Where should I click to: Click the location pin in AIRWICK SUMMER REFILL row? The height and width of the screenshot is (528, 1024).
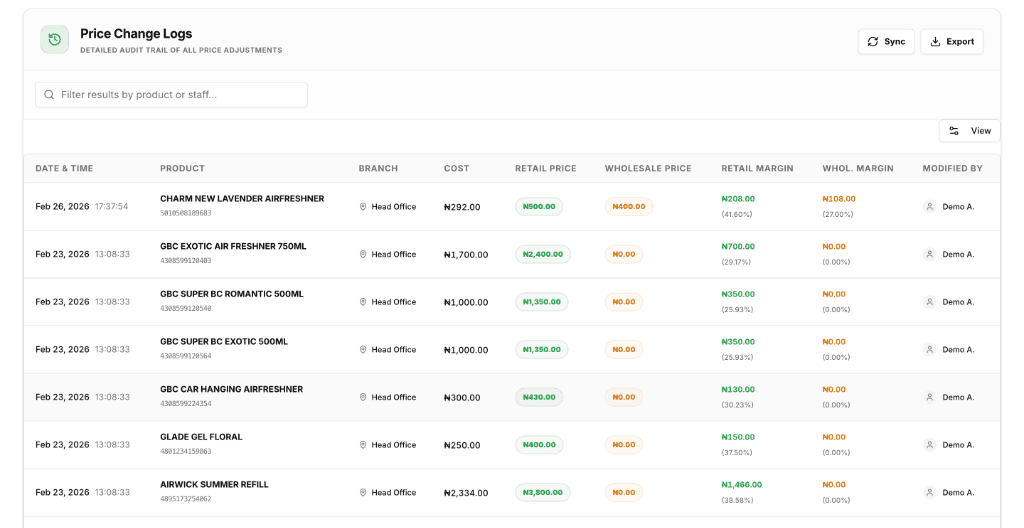pyautogui.click(x=363, y=493)
